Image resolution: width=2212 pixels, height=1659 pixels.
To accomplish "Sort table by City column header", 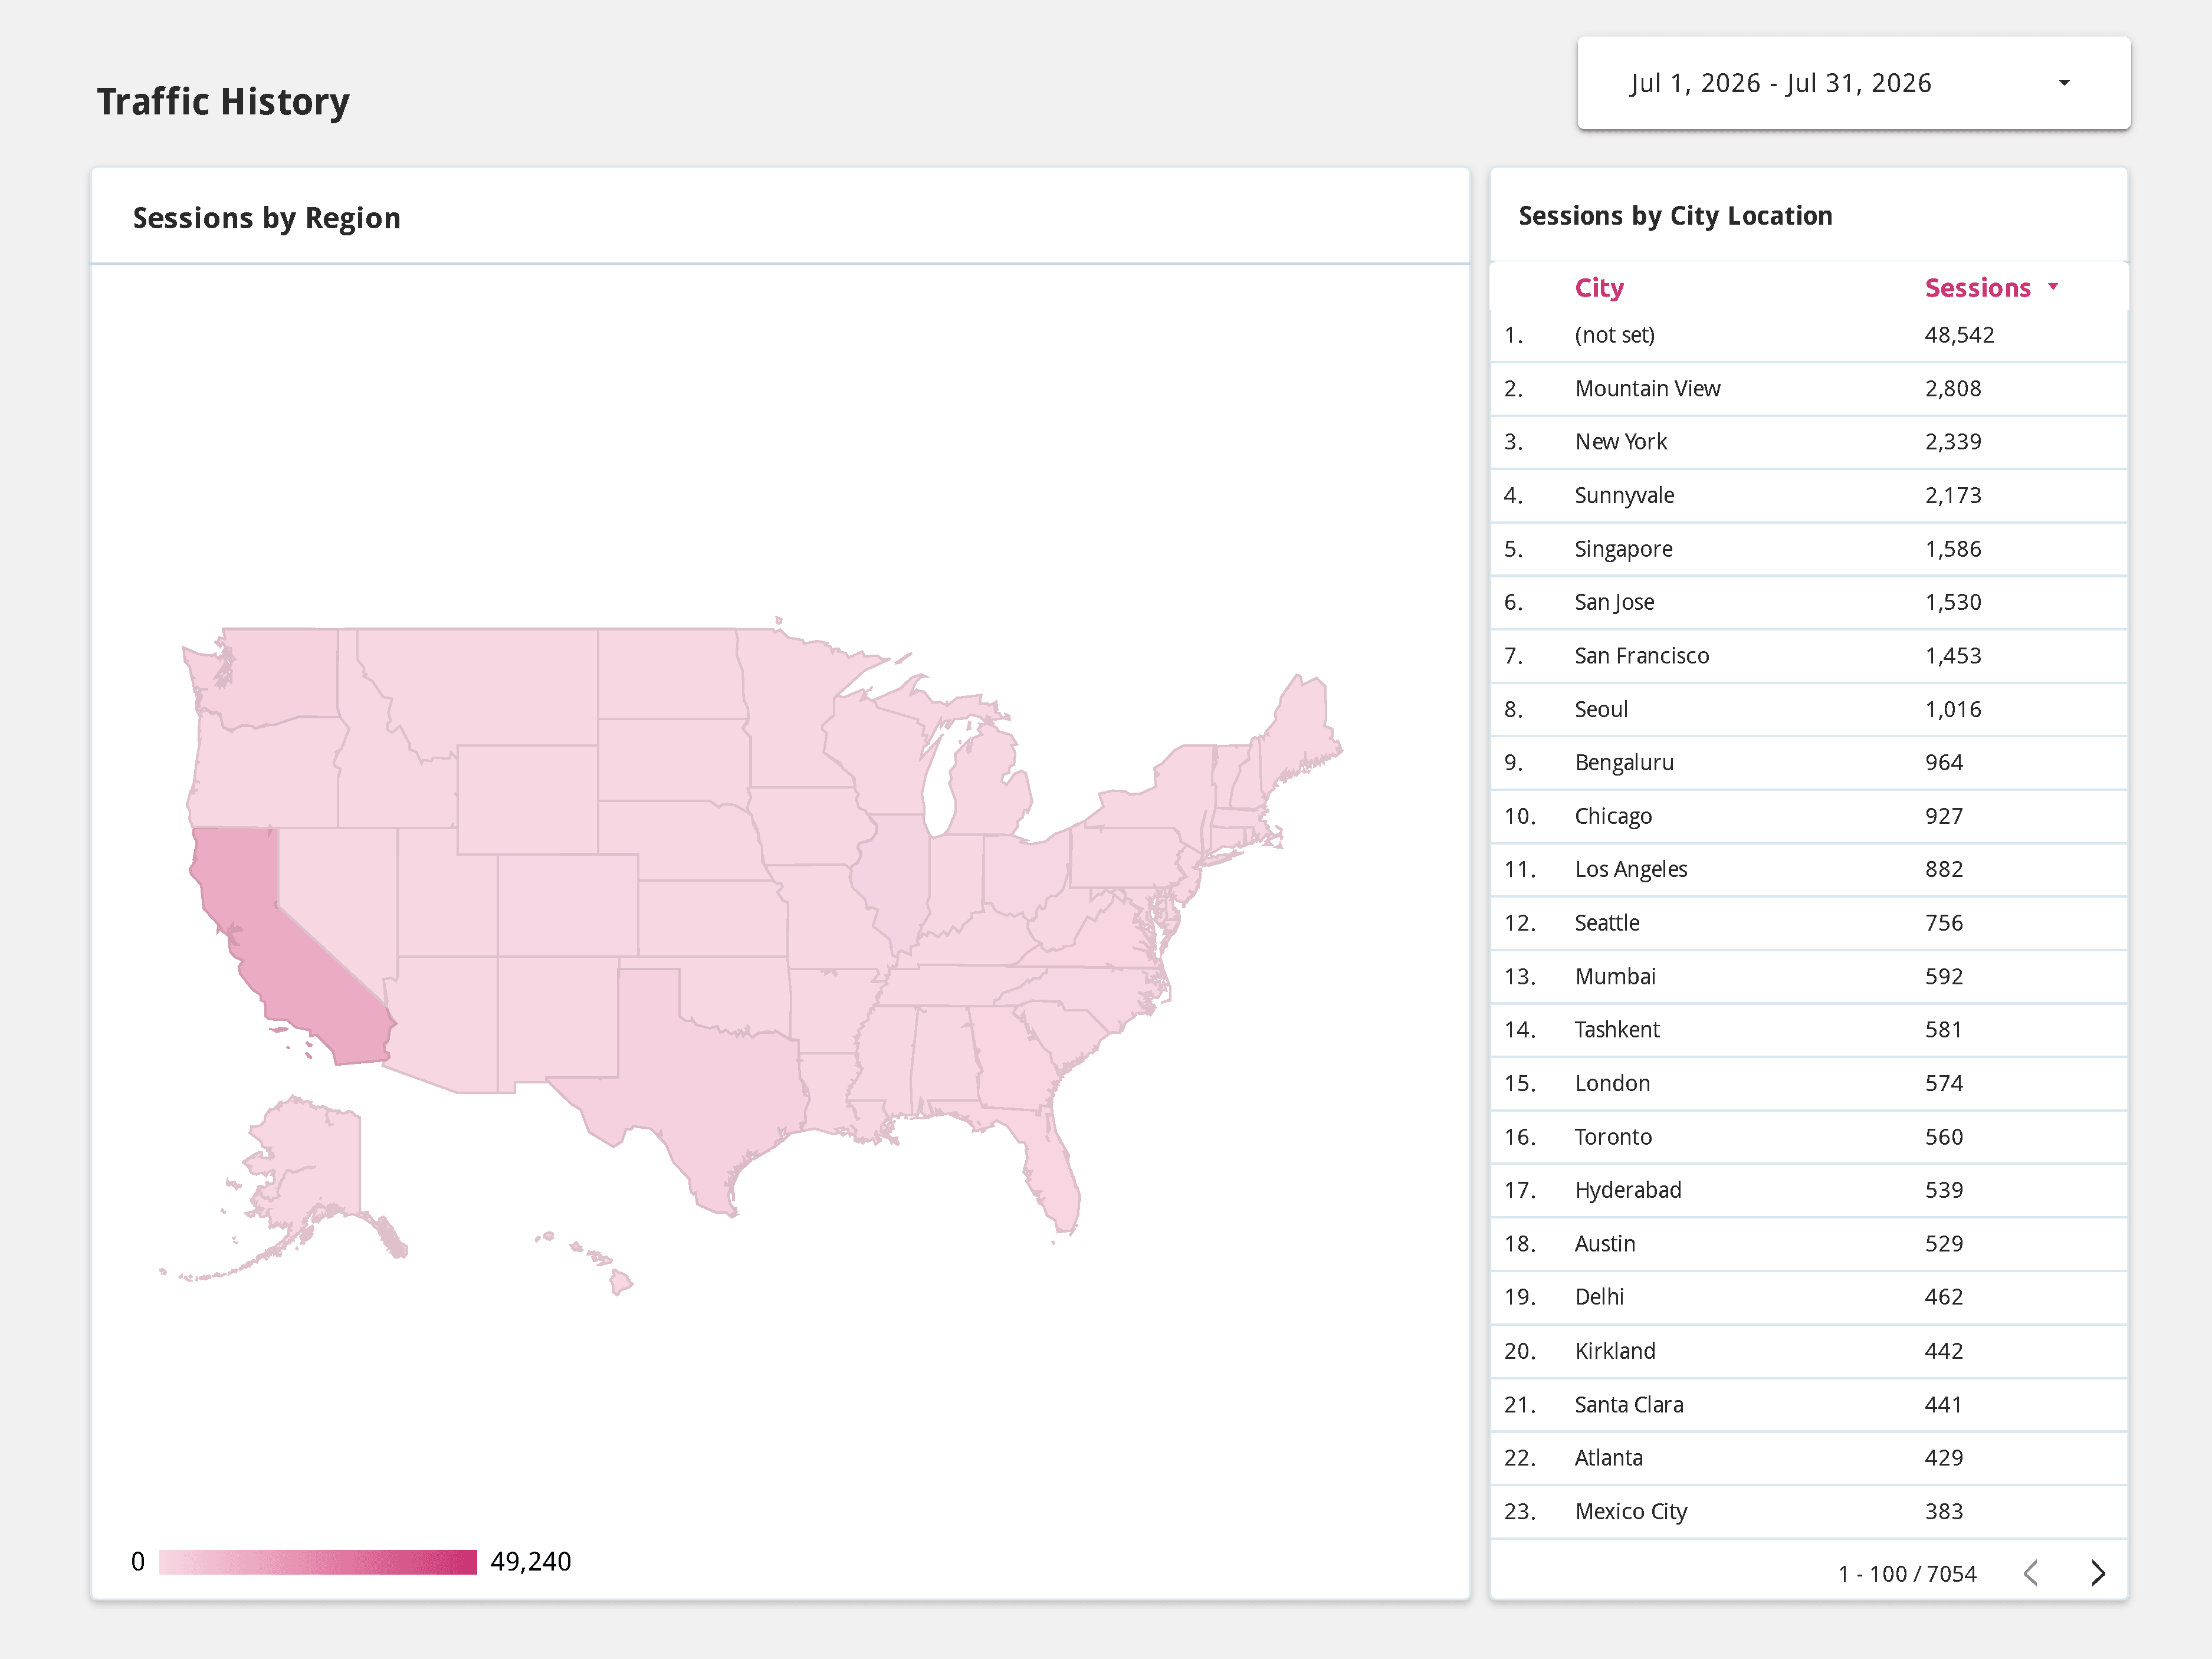I will point(1599,288).
